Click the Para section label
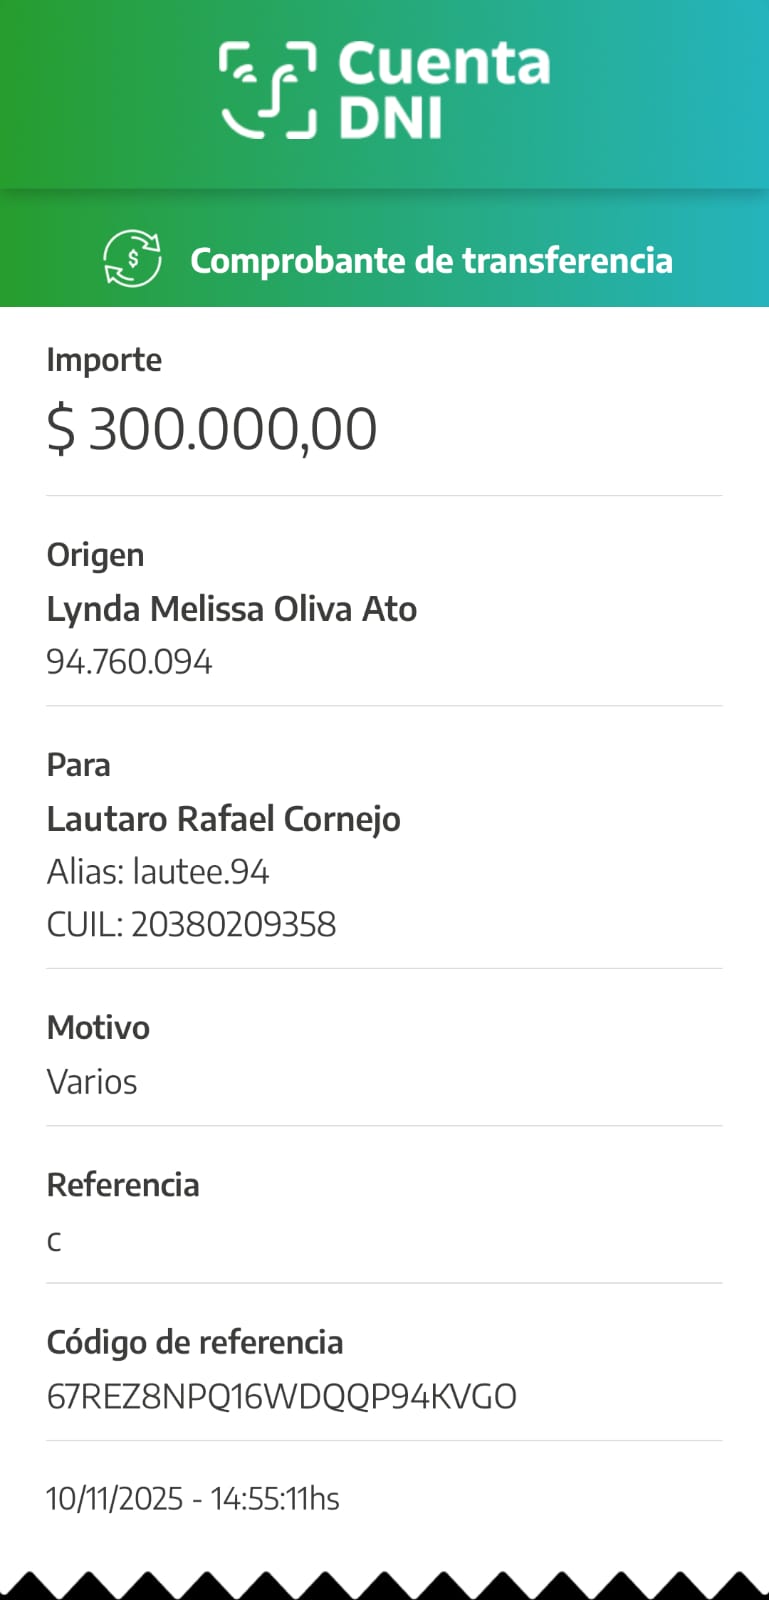This screenshot has width=769, height=1600. [x=78, y=765]
